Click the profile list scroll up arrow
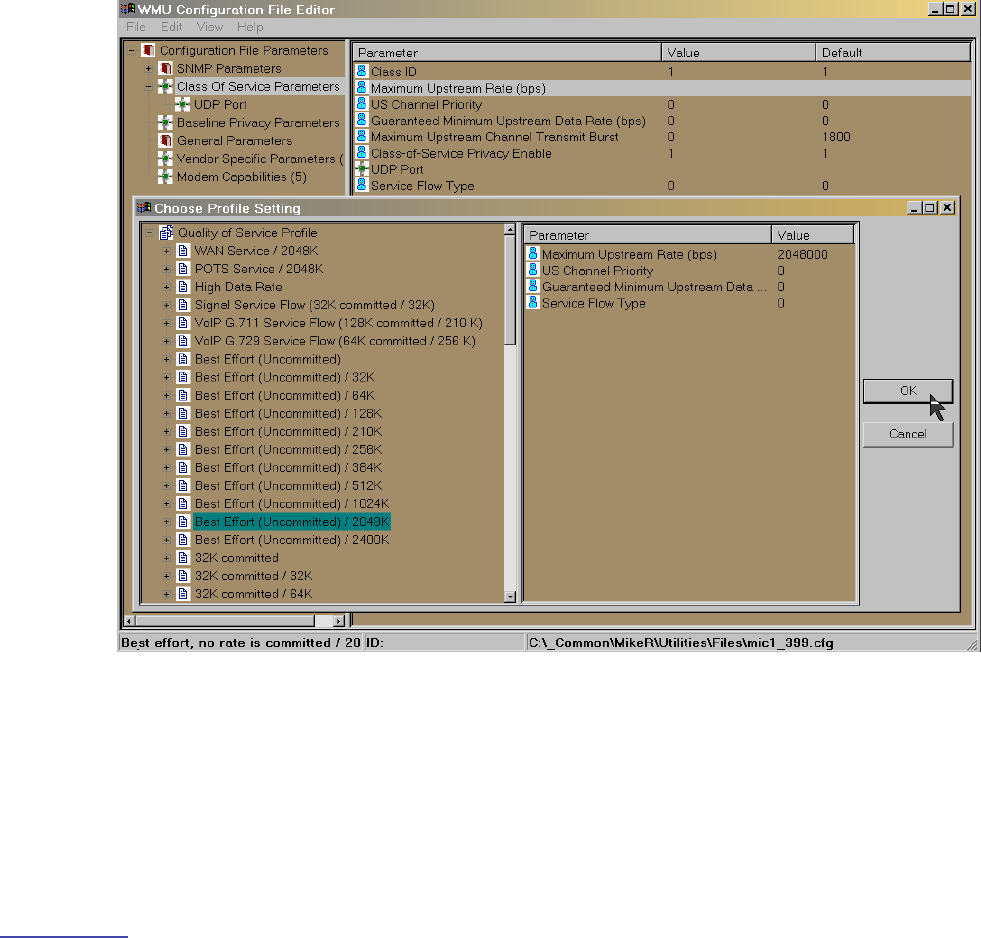 point(510,230)
